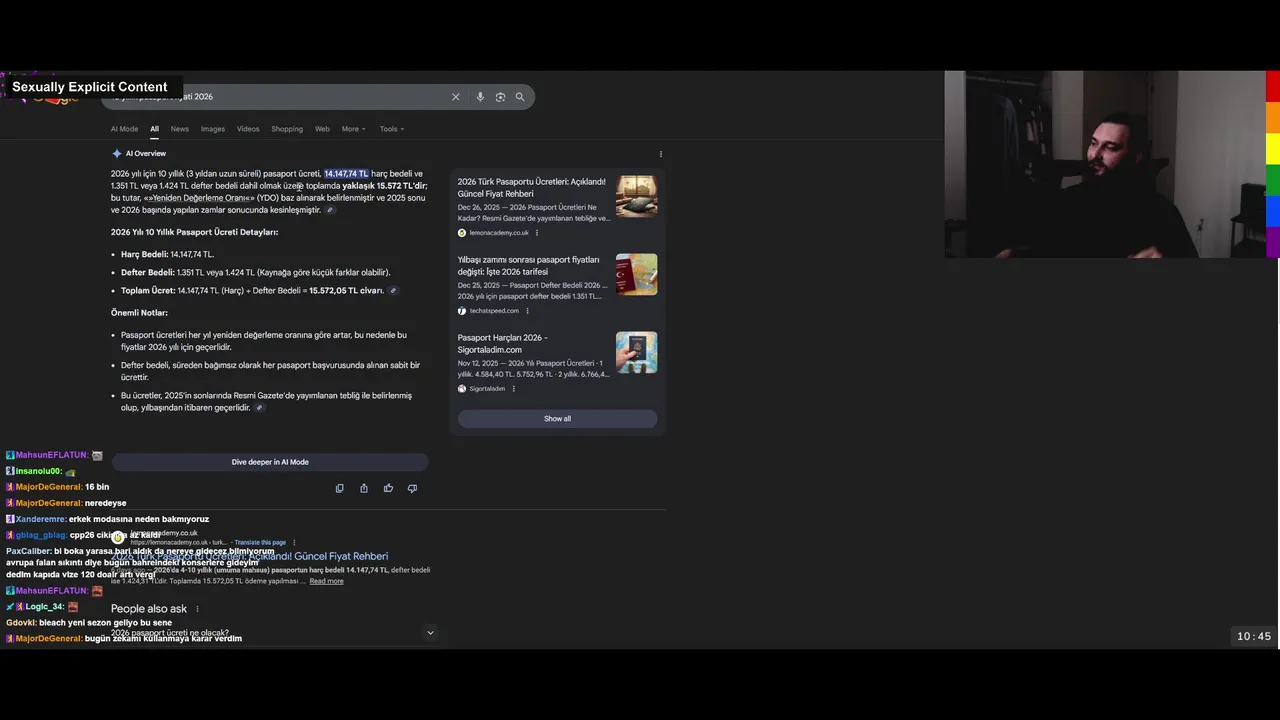Open 'Yılbaşı zammı sonrası pasaport fiyatları' source card
Image resolution: width=1280 pixels, height=720 pixels.
point(529,266)
